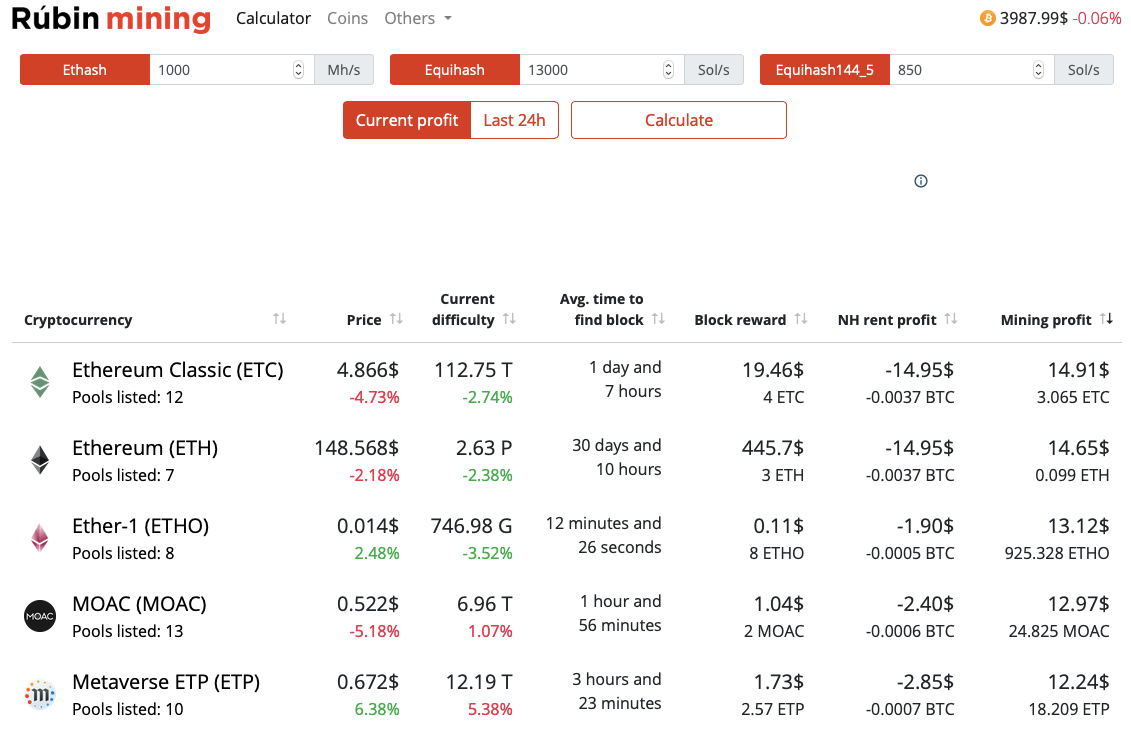Sort table by Mining profit arrows
This screenshot has width=1131, height=734.
click(1106, 319)
